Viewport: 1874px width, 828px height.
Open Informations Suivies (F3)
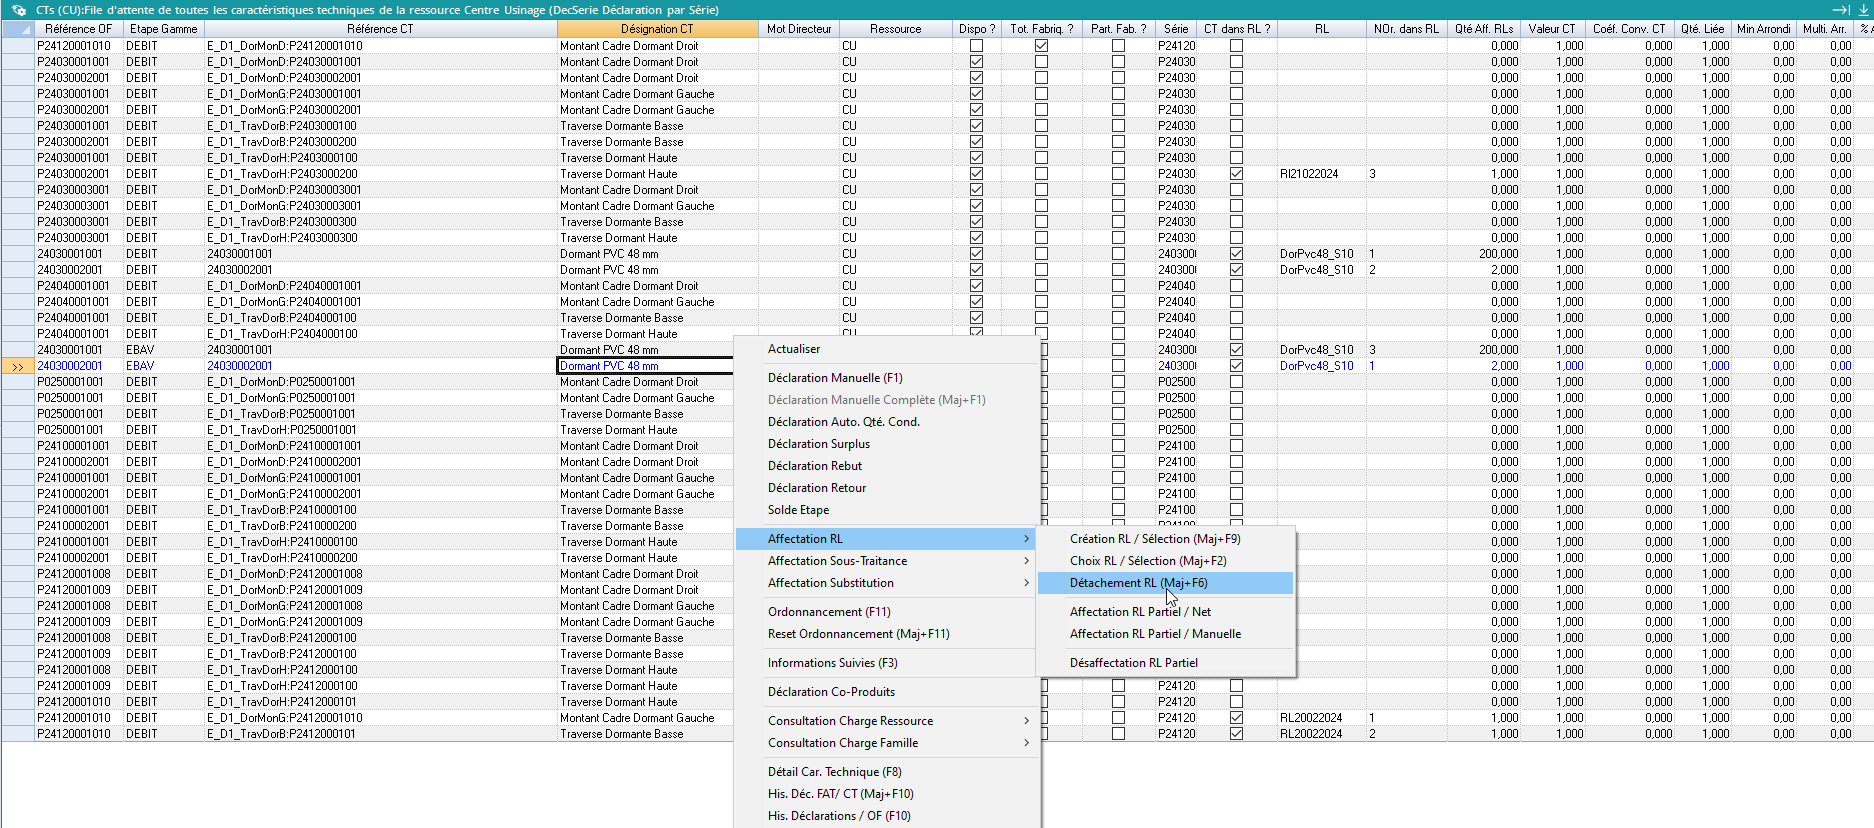(x=832, y=663)
